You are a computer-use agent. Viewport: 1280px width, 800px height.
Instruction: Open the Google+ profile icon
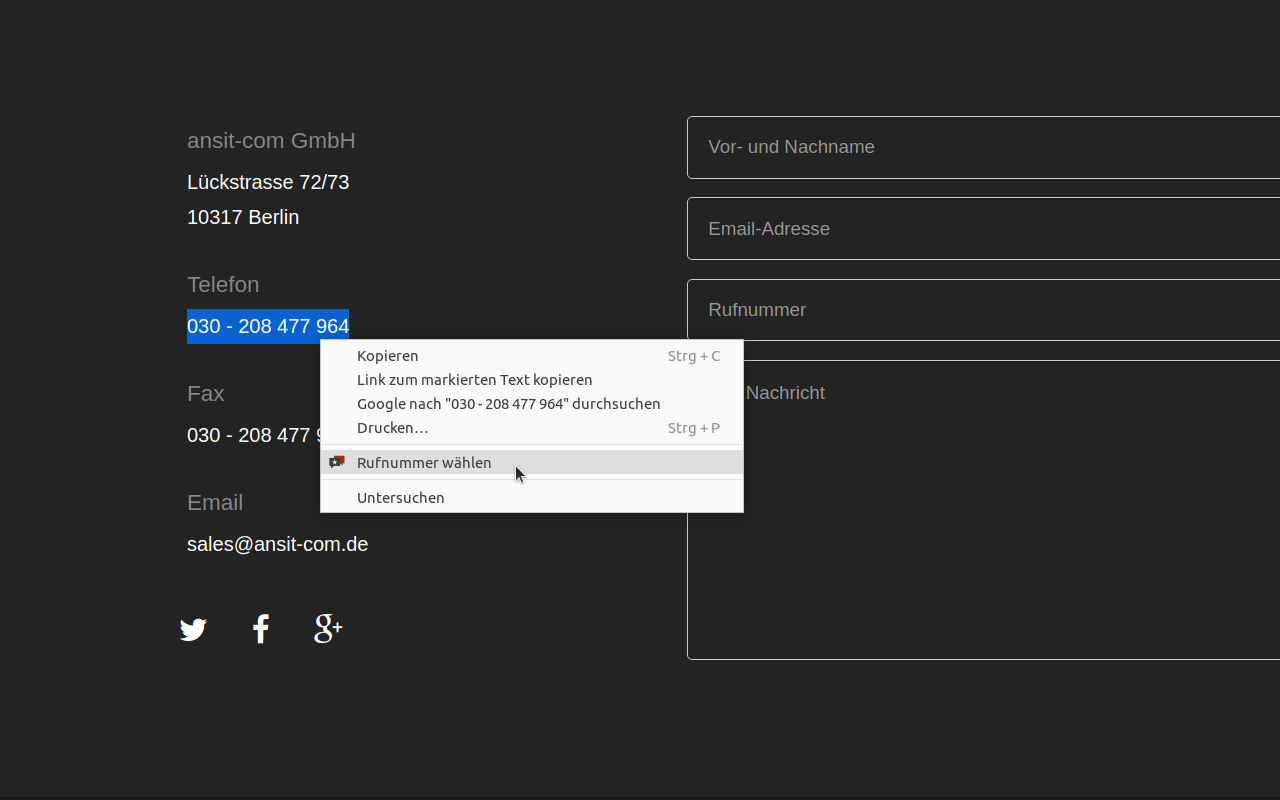(x=328, y=628)
